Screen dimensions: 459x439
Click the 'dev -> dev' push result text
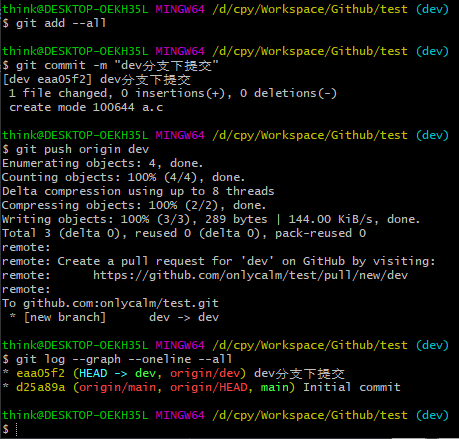click(184, 317)
